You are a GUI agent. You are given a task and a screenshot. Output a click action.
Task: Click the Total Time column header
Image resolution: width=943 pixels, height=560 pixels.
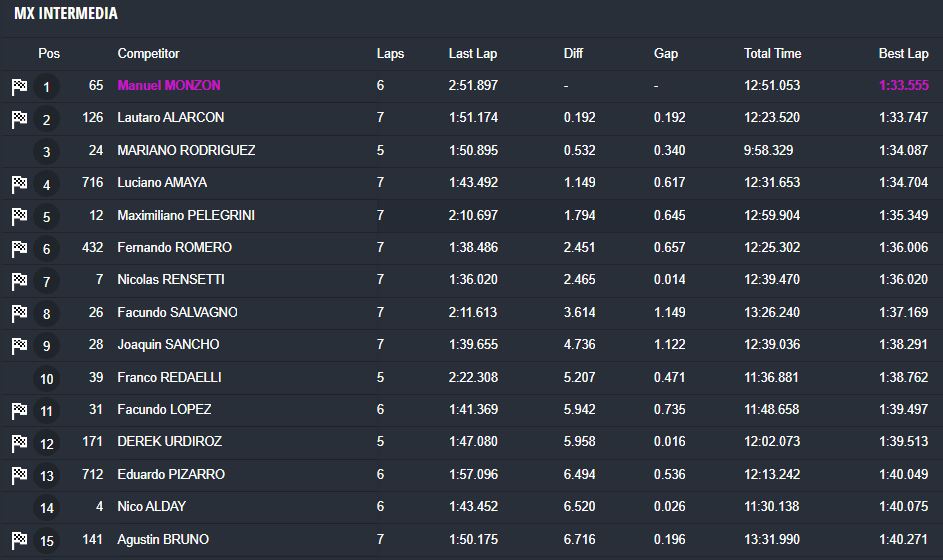click(x=772, y=54)
